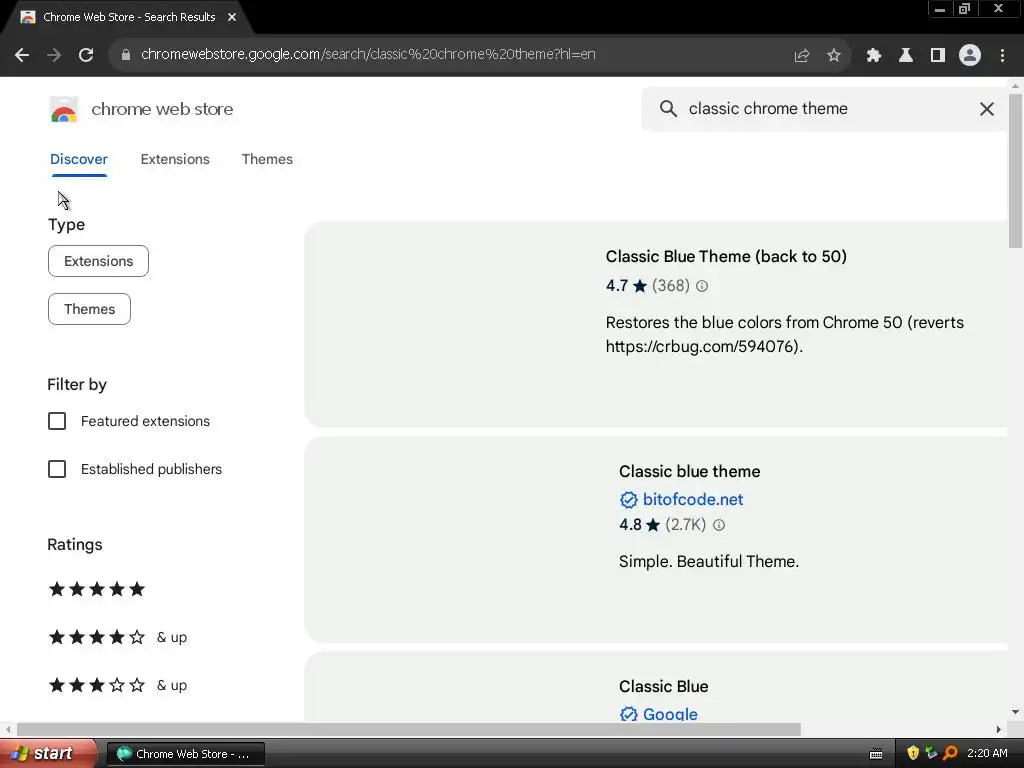Bookmark page with the star icon
Image resolution: width=1024 pixels, height=768 pixels.
(x=834, y=55)
